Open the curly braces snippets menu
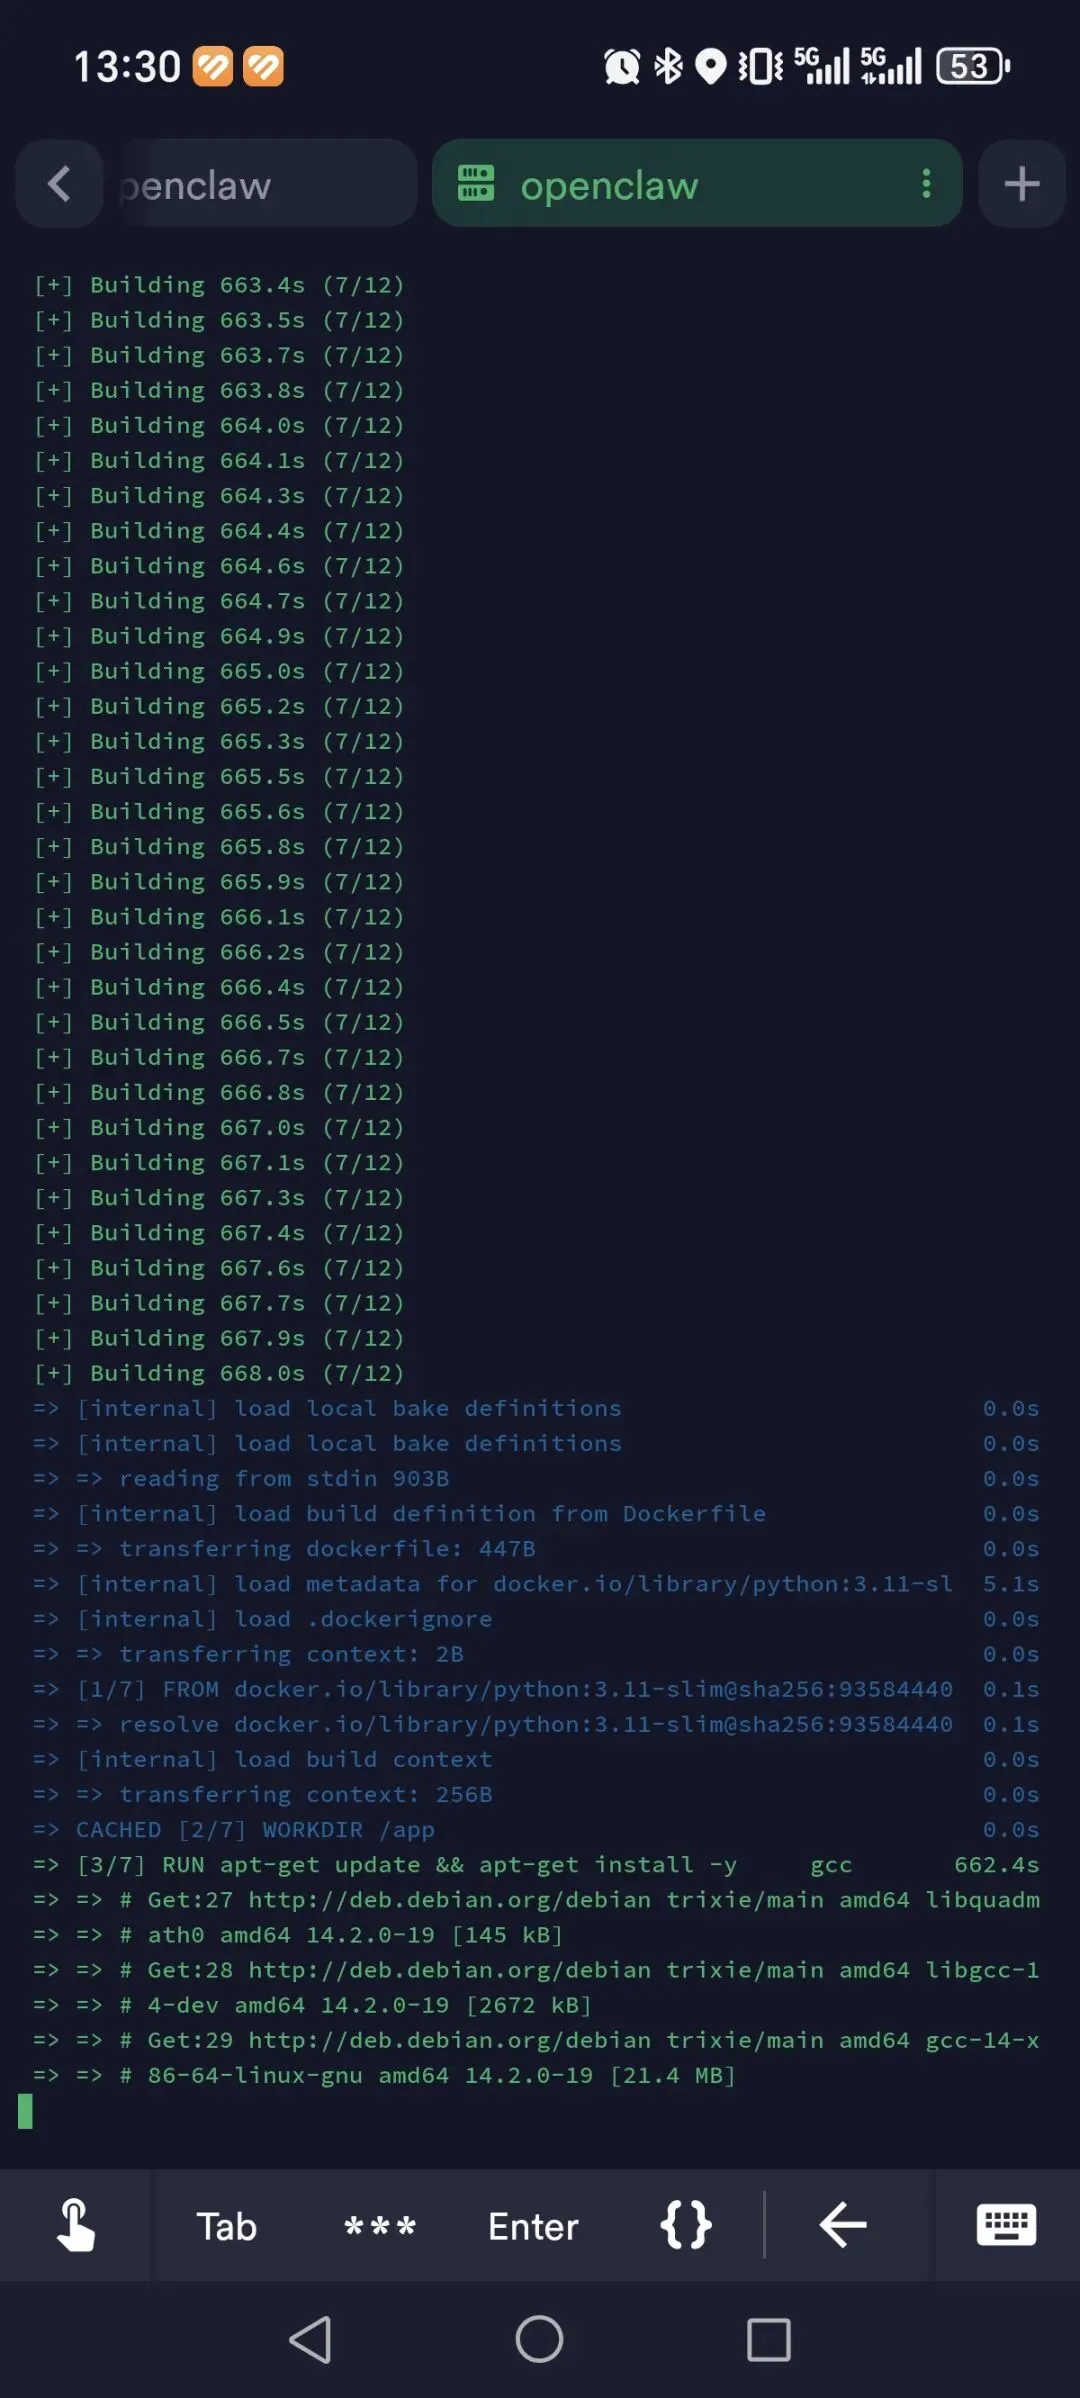The height and width of the screenshot is (2398, 1080). point(686,2226)
